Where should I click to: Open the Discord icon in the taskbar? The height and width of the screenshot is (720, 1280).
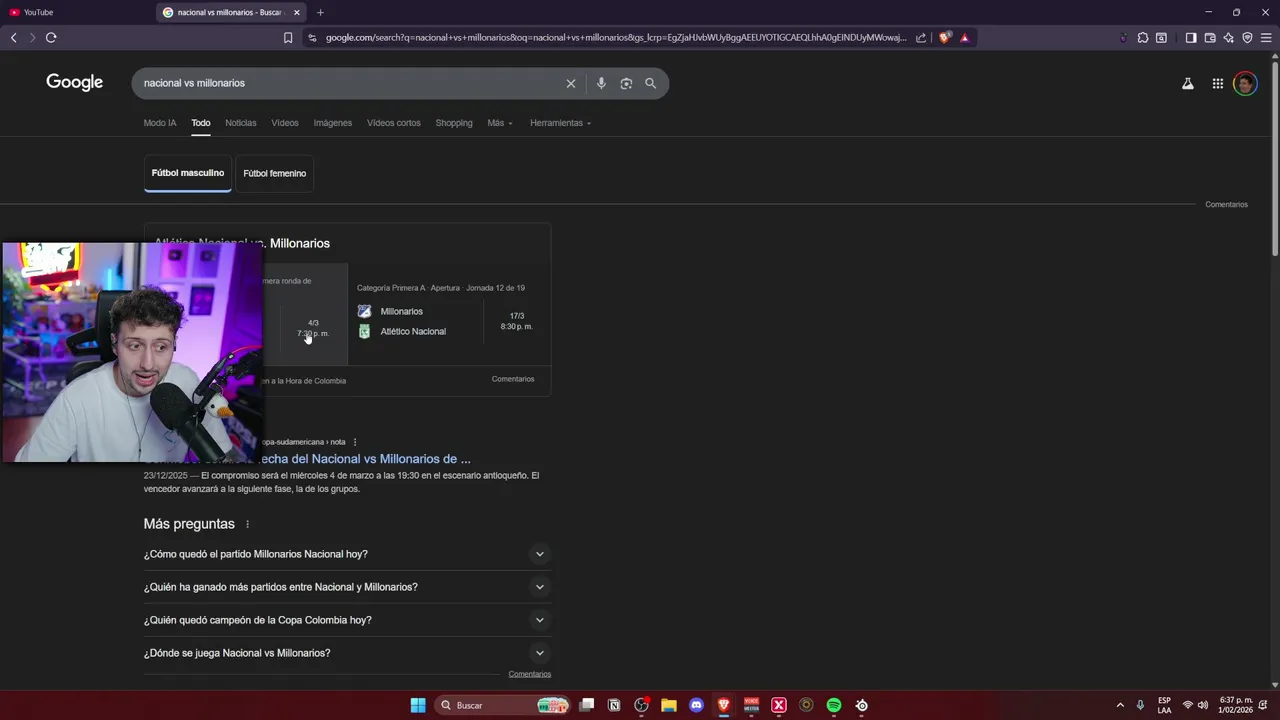coord(696,705)
